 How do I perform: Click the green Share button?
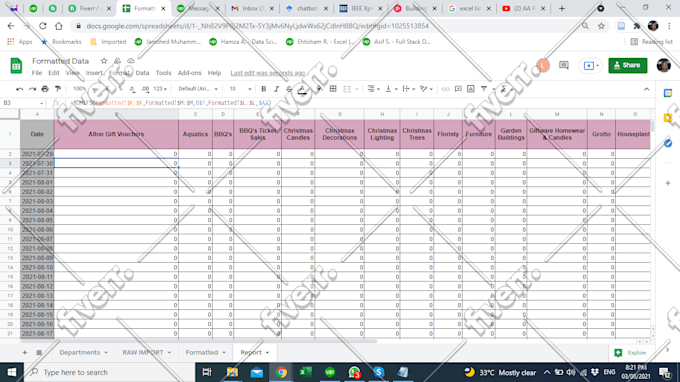click(628, 65)
